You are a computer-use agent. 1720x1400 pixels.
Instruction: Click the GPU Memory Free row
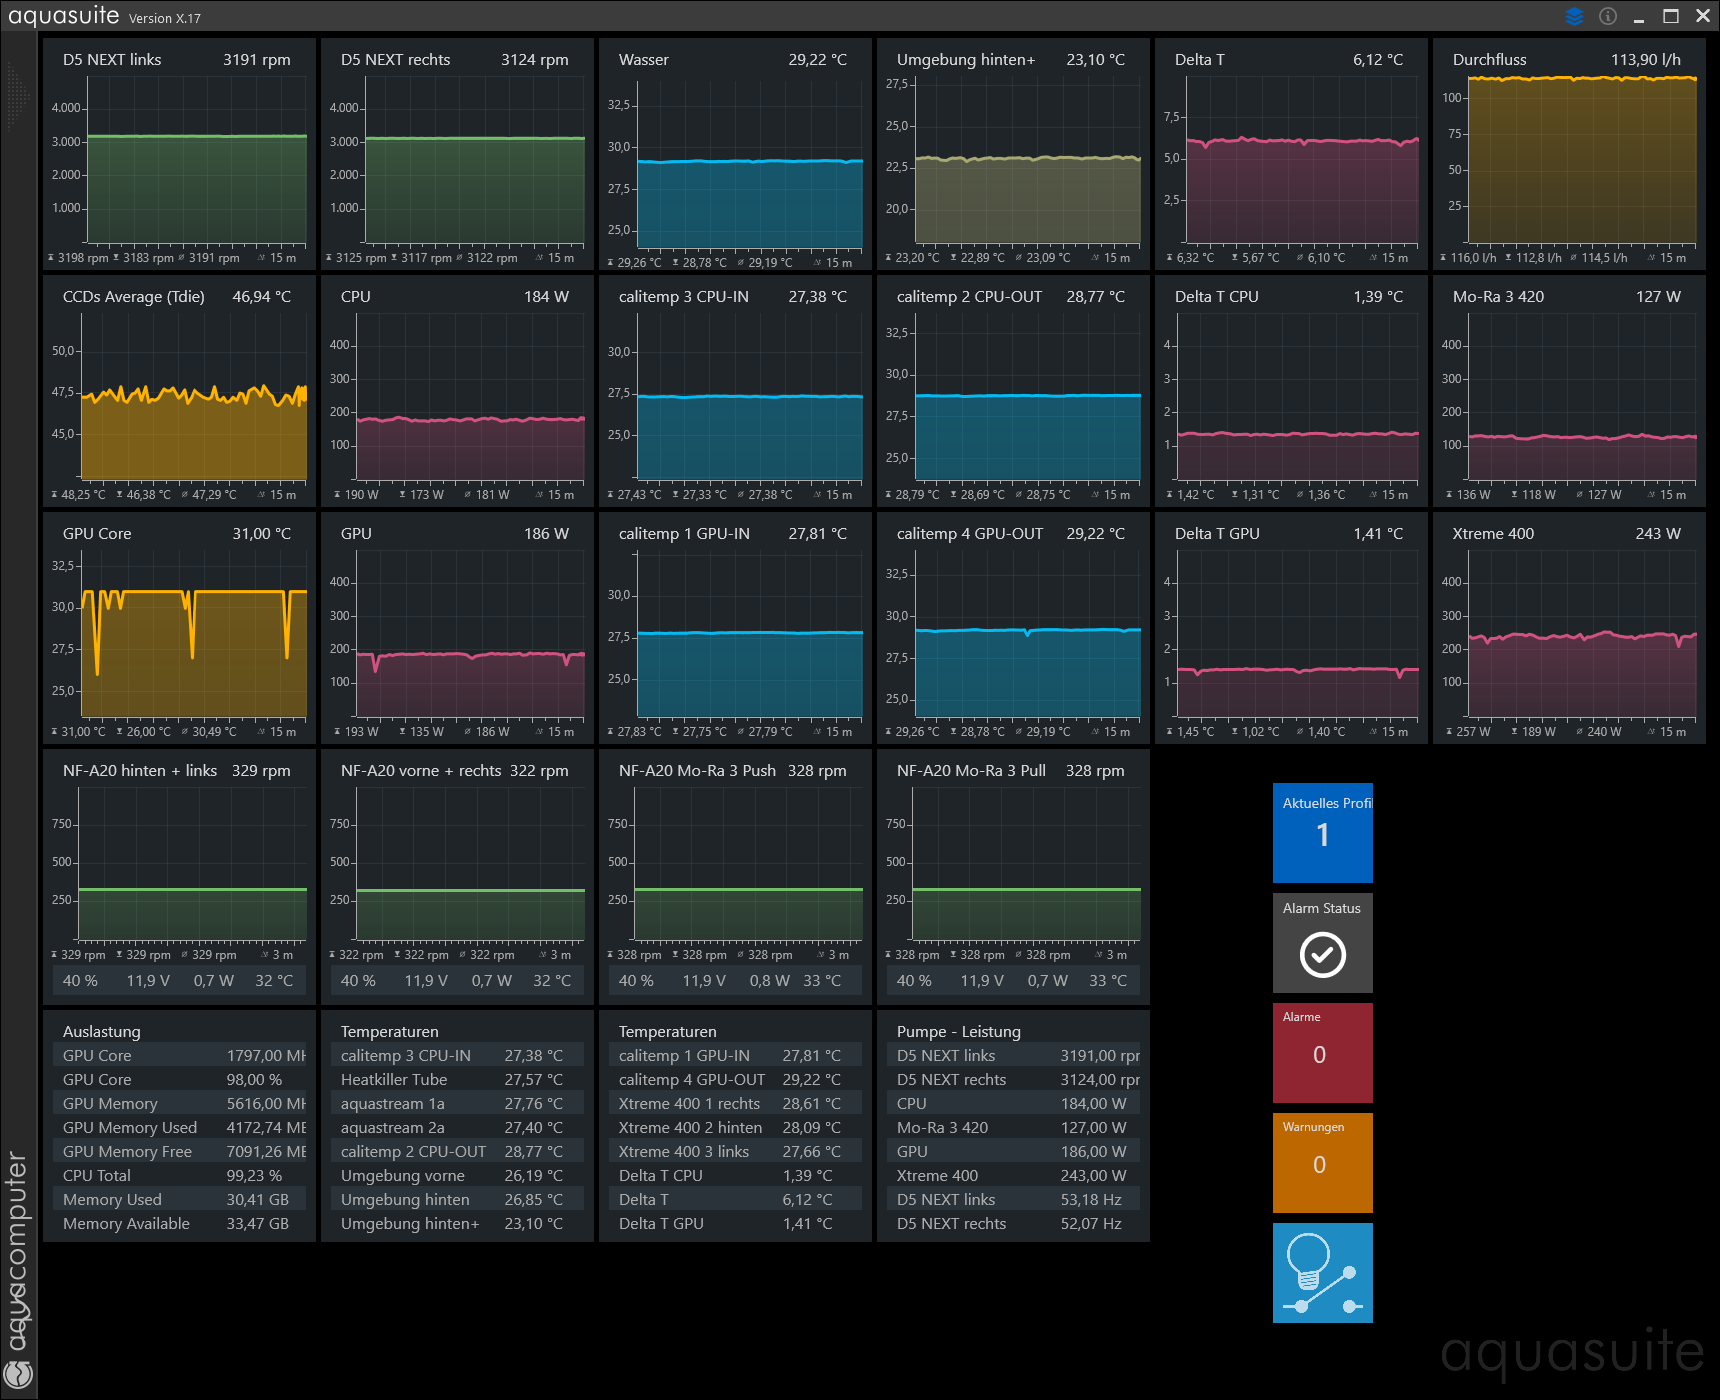(x=179, y=1151)
